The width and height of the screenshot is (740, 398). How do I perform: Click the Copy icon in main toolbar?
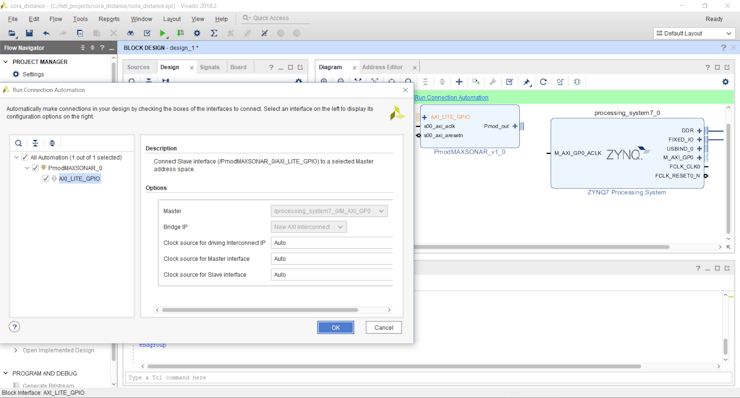[80, 33]
